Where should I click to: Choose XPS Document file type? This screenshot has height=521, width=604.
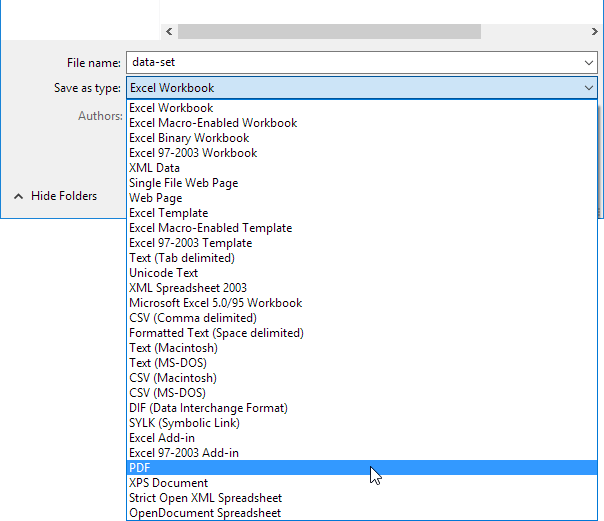pyautogui.click(x=168, y=483)
